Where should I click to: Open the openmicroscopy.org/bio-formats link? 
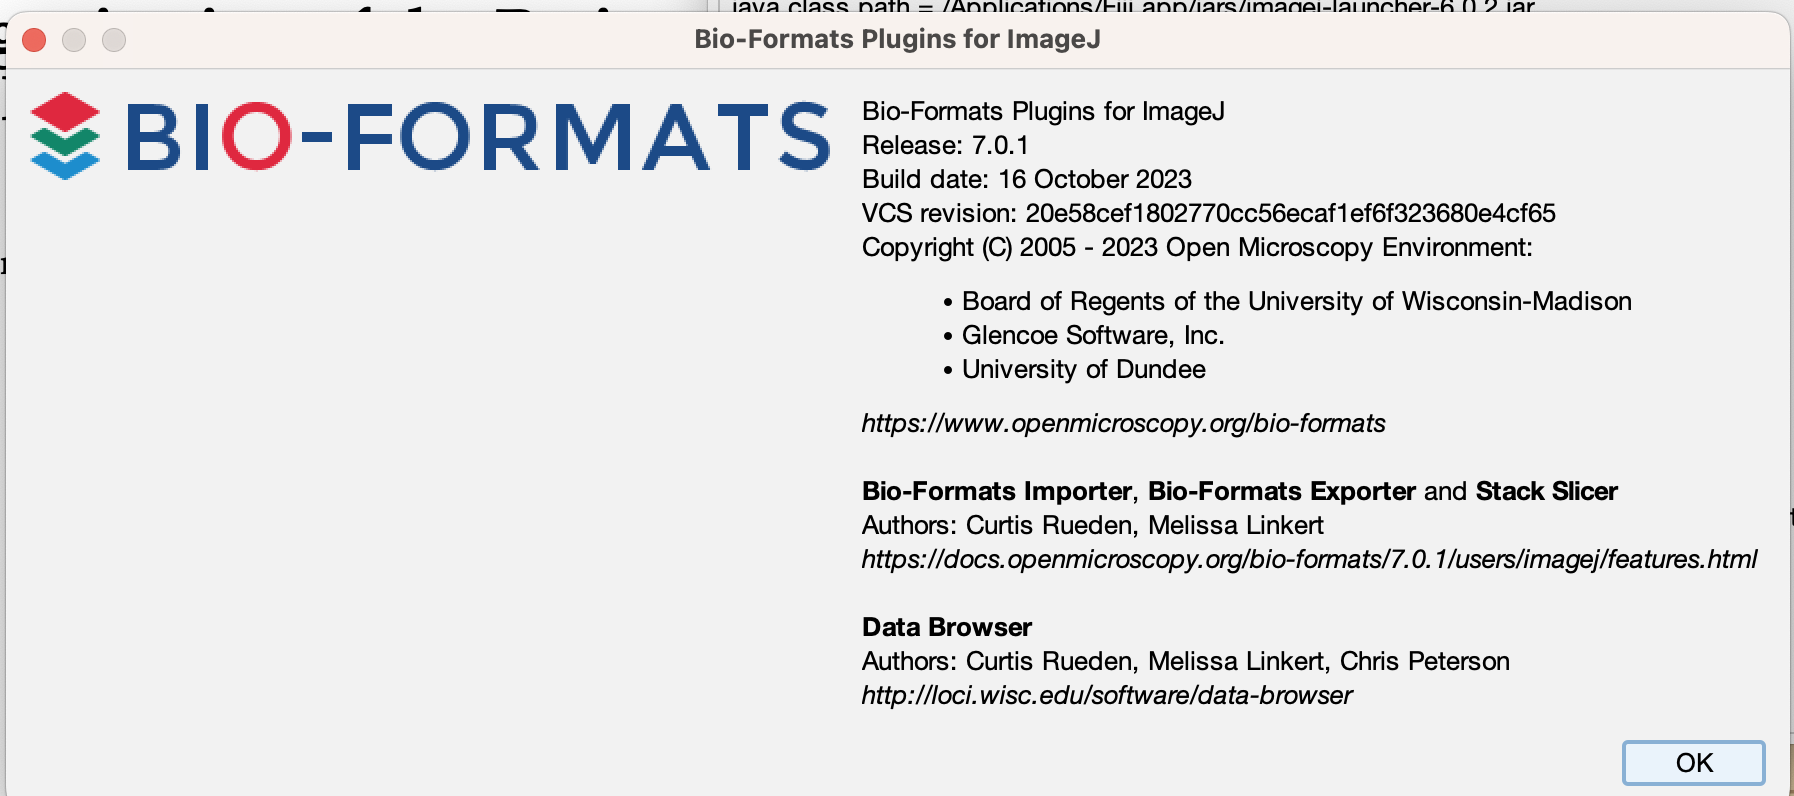pos(1122,423)
